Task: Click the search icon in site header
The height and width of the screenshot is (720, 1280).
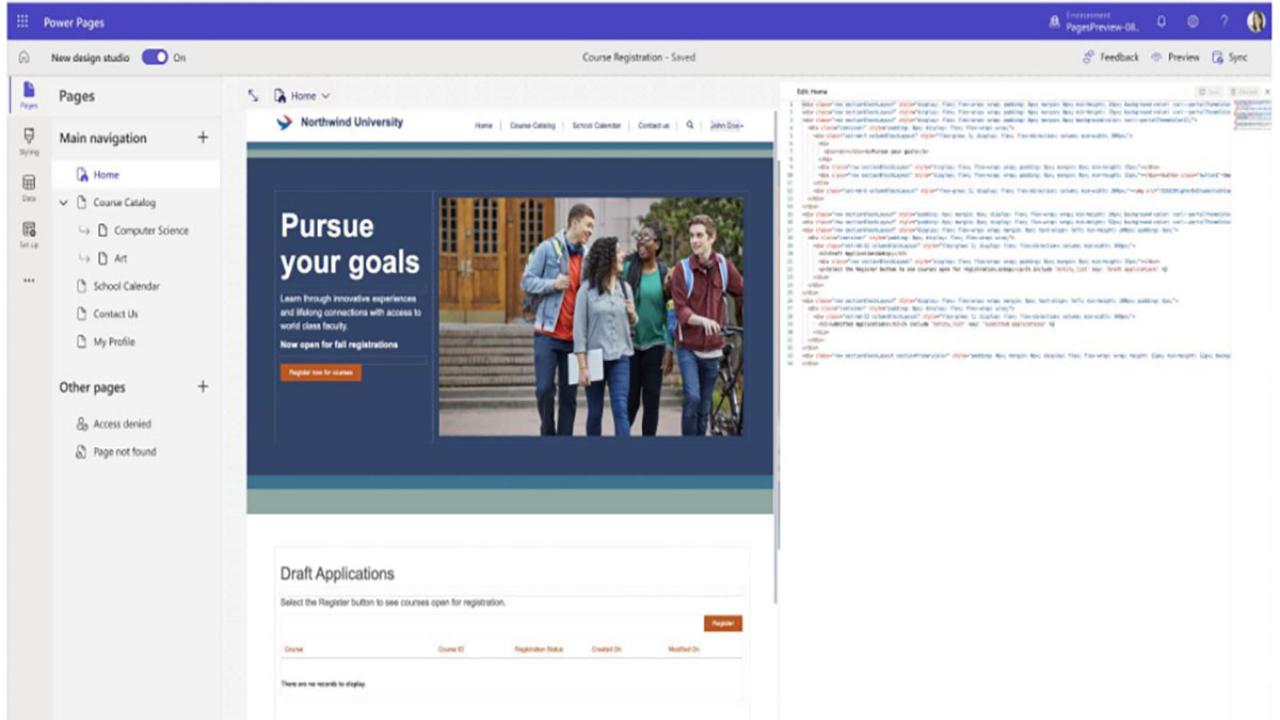Action: [690, 126]
